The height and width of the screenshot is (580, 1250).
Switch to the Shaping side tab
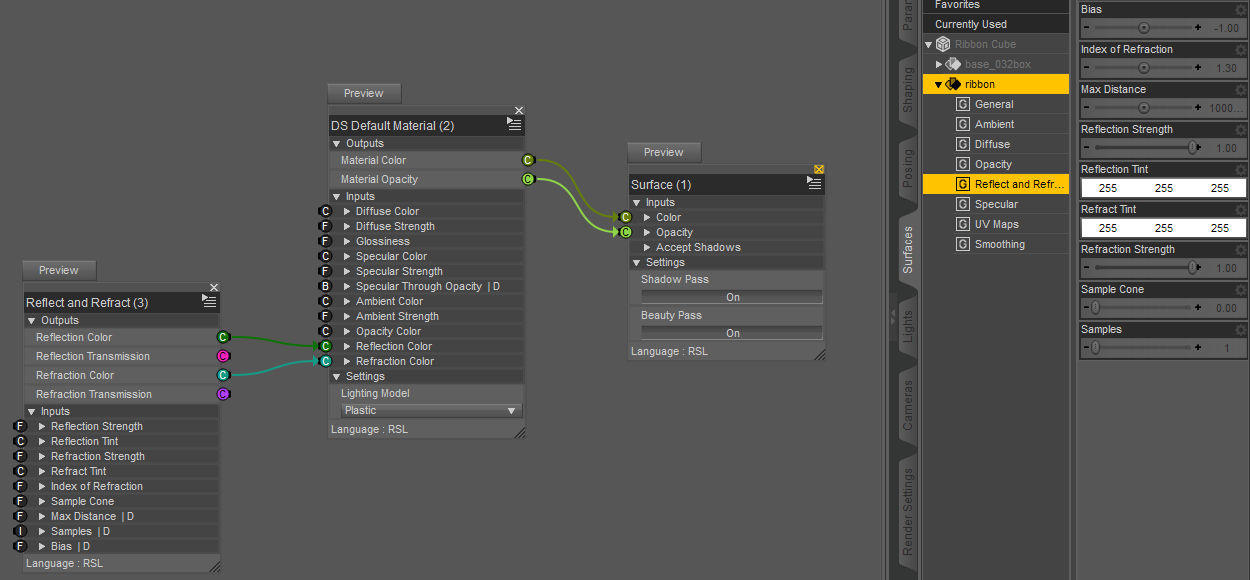point(908,90)
